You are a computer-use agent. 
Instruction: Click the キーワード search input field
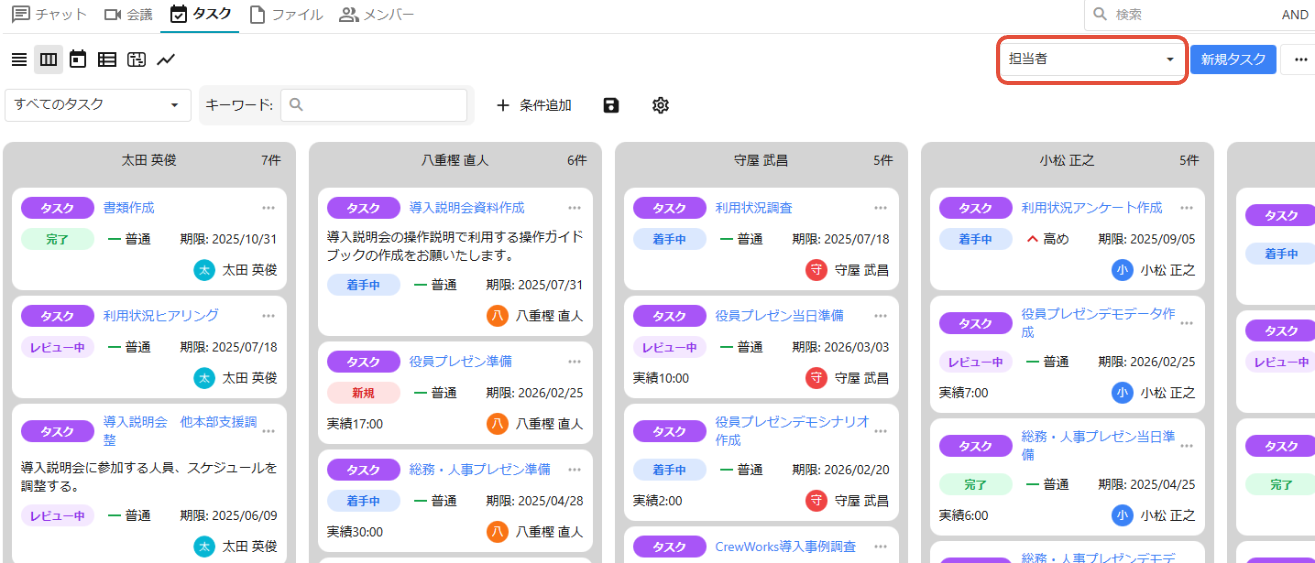tap(374, 105)
